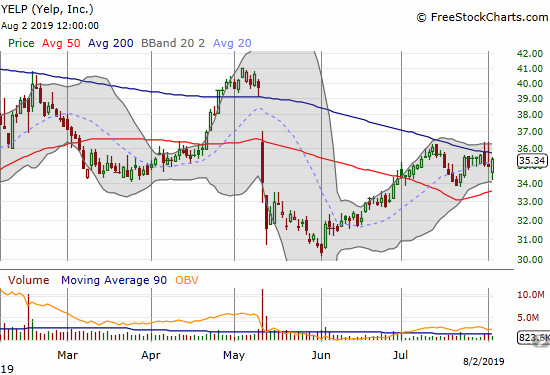550x375 pixels.
Task: Click the 42.00 price axis label
Action: (530, 53)
